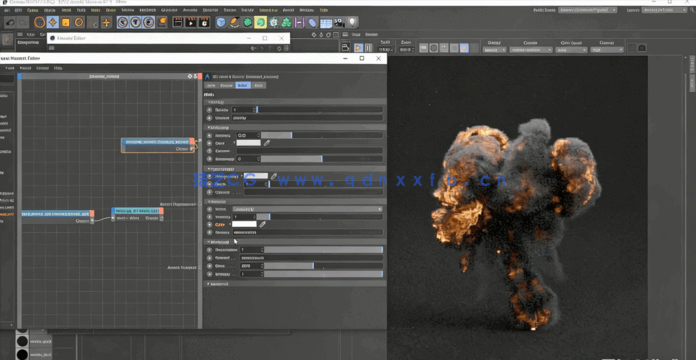696x360 pixels.
Task: Open the Help menu in main menu bar
Action: [x=324, y=10]
